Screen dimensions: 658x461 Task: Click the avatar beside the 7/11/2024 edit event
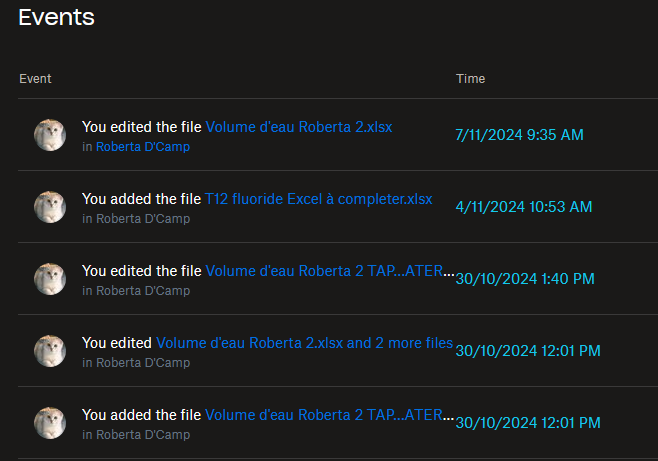point(50,135)
